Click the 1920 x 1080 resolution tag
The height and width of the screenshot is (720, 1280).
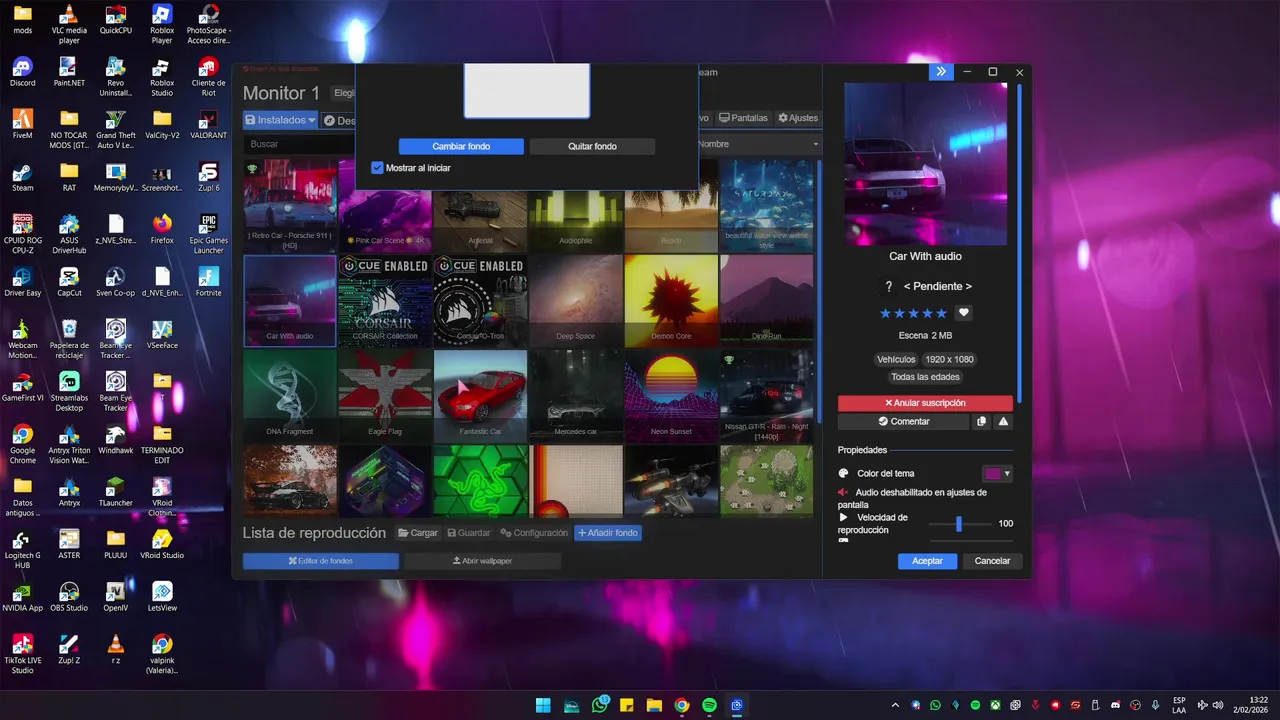(x=949, y=359)
